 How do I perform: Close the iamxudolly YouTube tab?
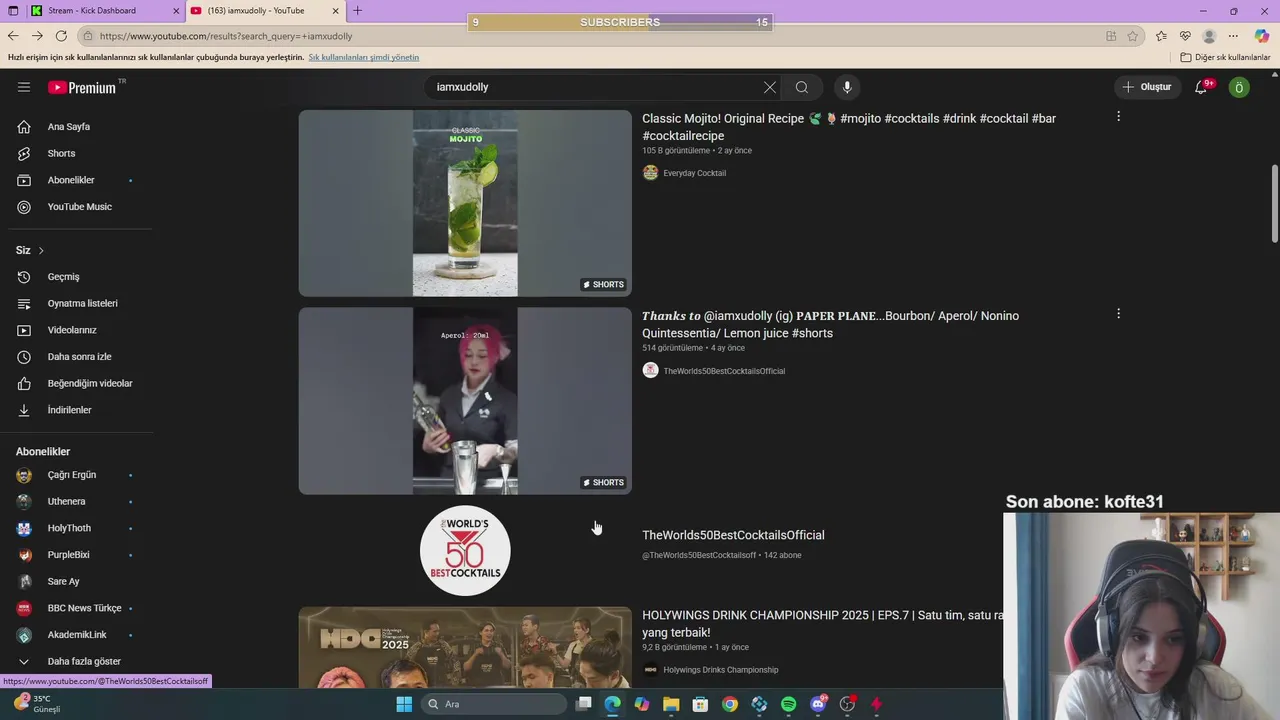pyautogui.click(x=336, y=11)
